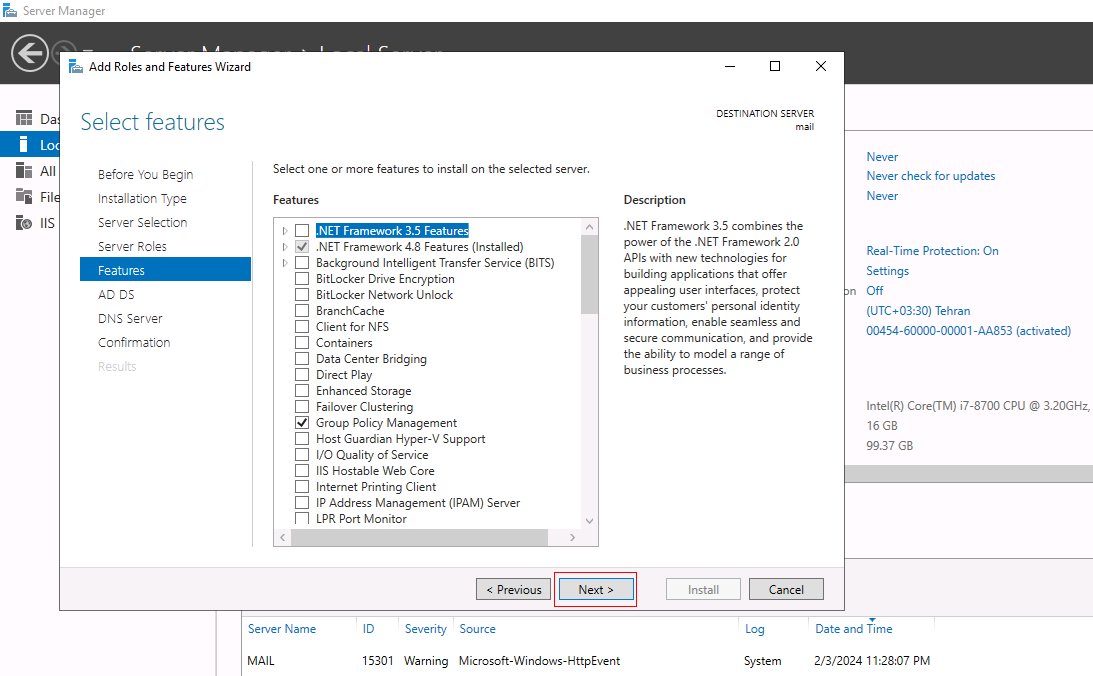Expand .NET Framework 3.5 Features node
The width and height of the screenshot is (1093, 676).
284,231
